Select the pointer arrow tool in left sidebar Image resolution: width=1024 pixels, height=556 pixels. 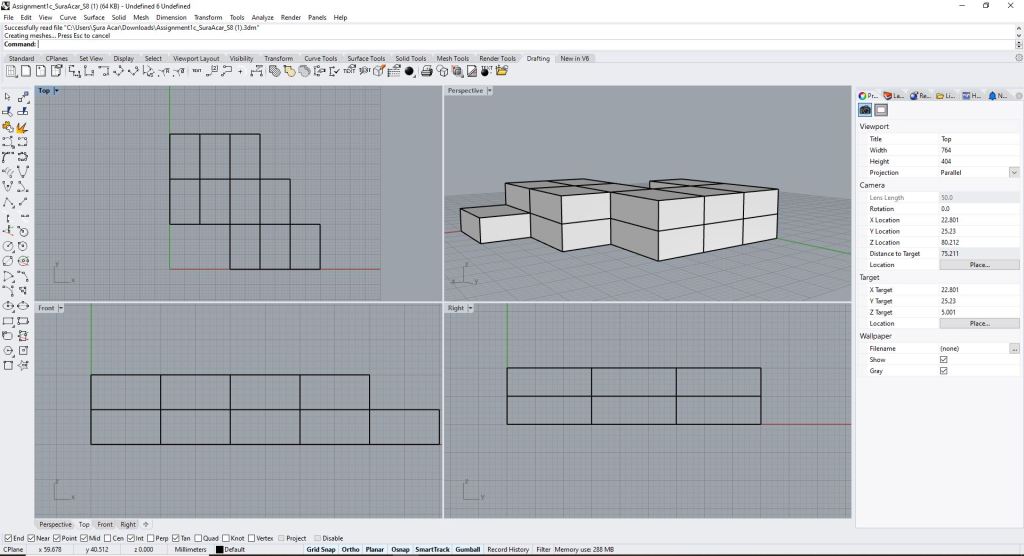8,97
